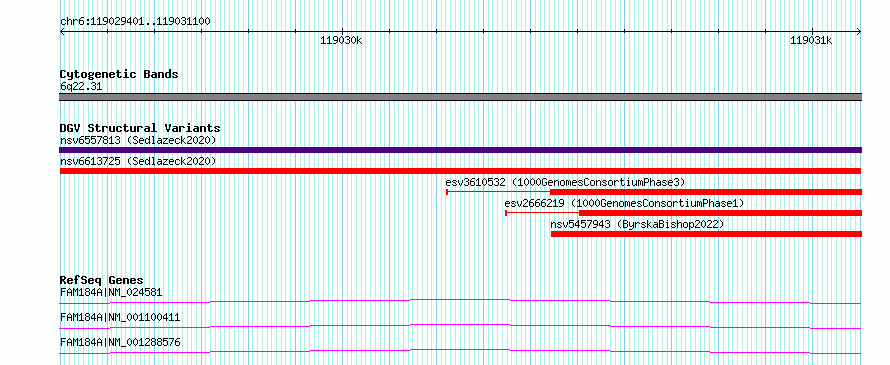890x365 pixels.
Task: Open the esv3610532 (1000GenomesConsortiumPhase3) label
Action: click(x=565, y=182)
